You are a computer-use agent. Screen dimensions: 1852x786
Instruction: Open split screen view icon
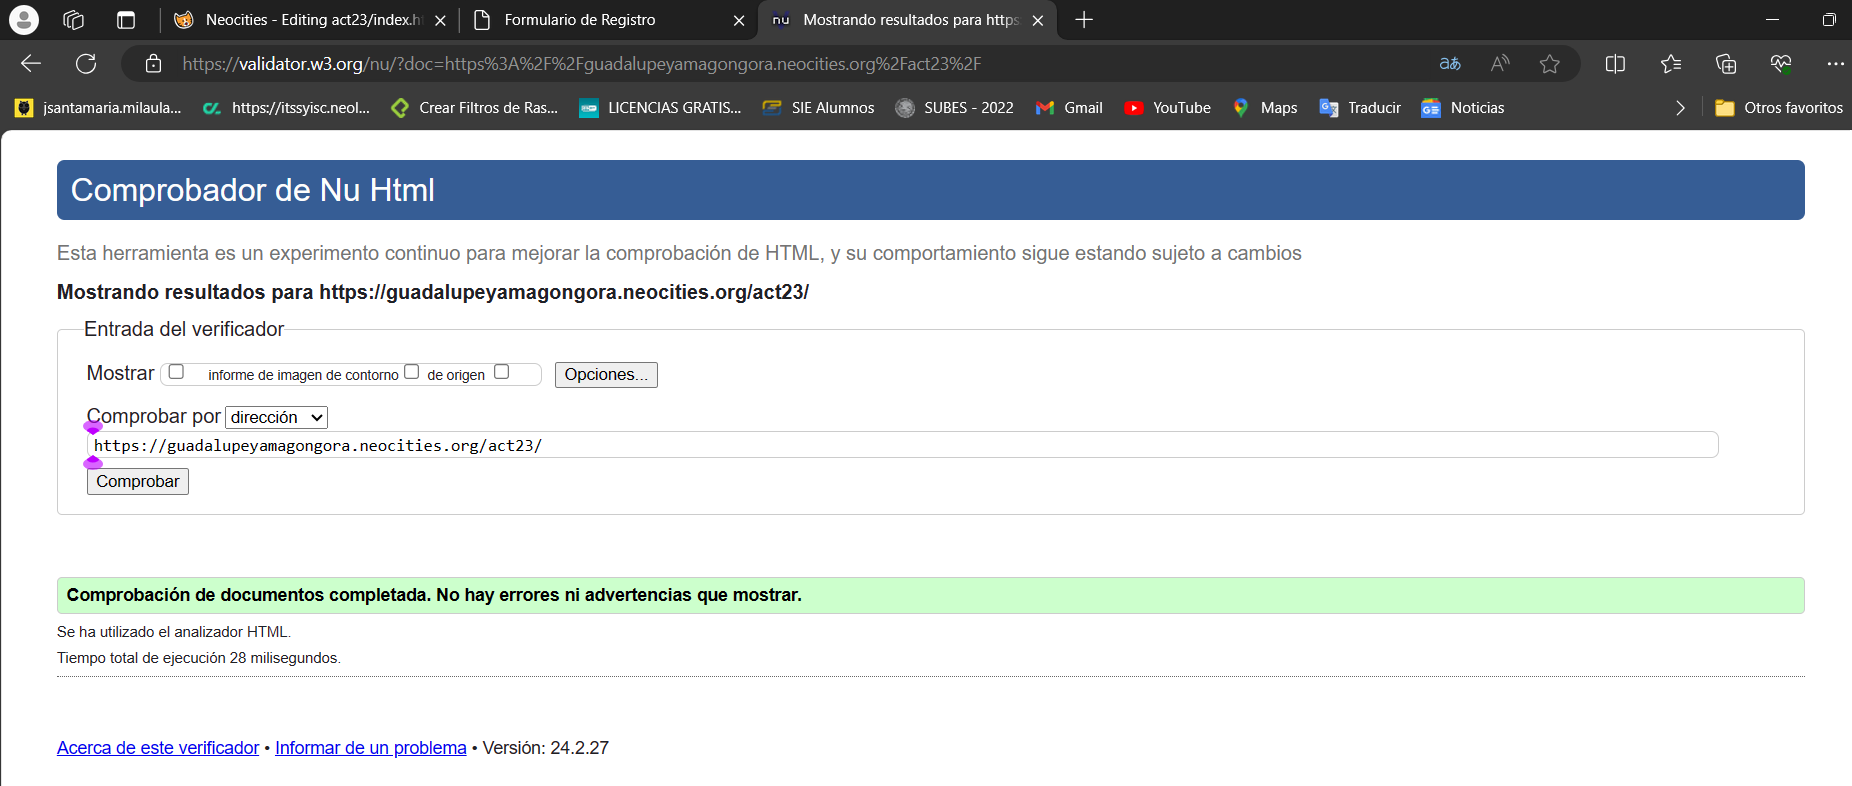(1614, 64)
